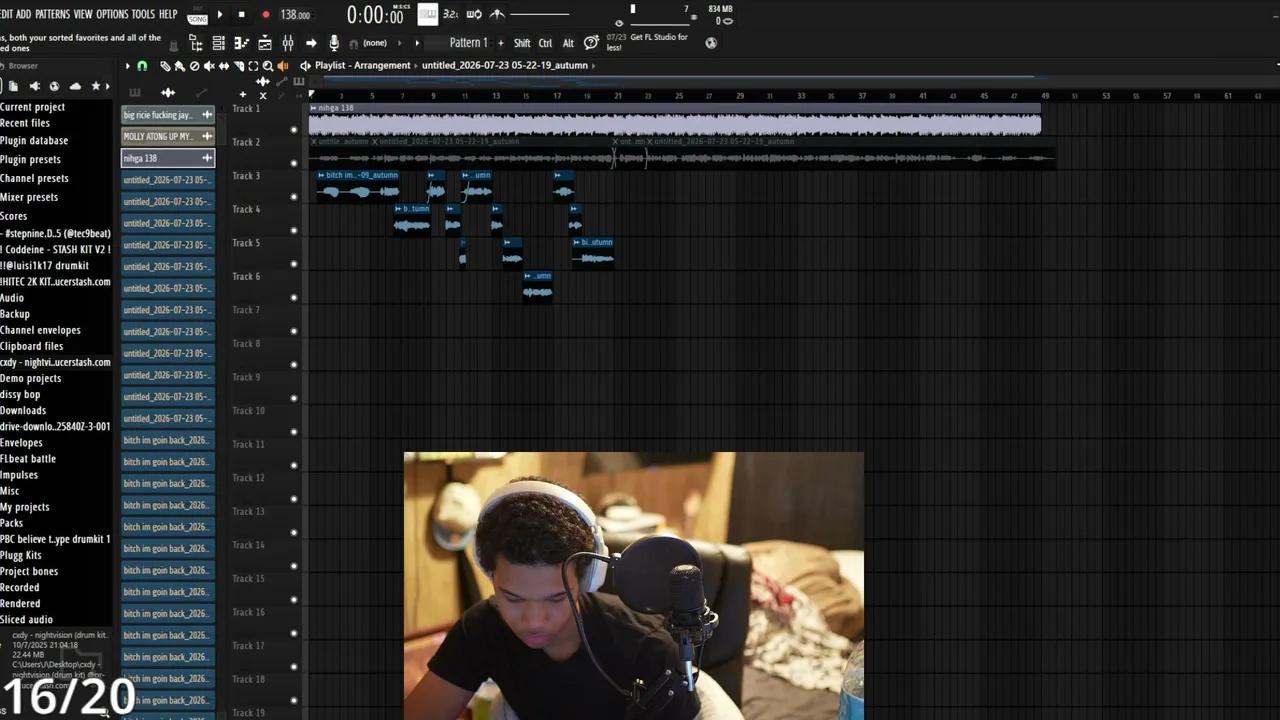Click the Shift key button
Image resolution: width=1280 pixels, height=720 pixels.
pos(522,43)
